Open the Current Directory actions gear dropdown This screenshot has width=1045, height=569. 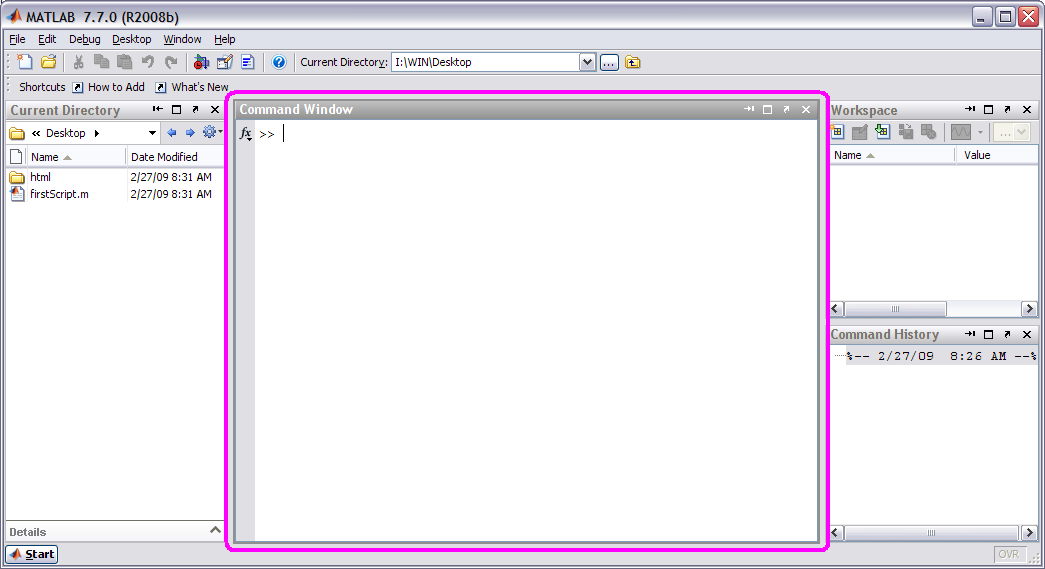point(212,133)
